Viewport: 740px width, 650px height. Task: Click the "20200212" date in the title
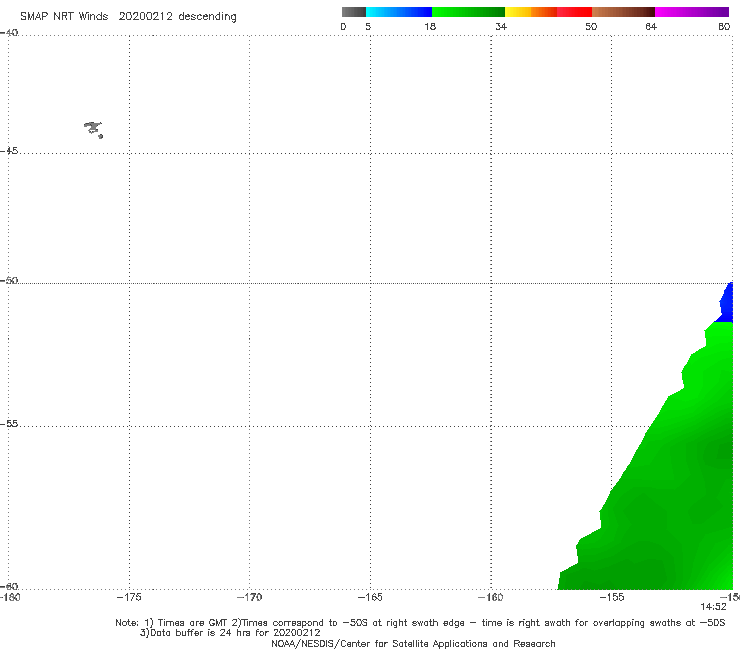(x=145, y=17)
